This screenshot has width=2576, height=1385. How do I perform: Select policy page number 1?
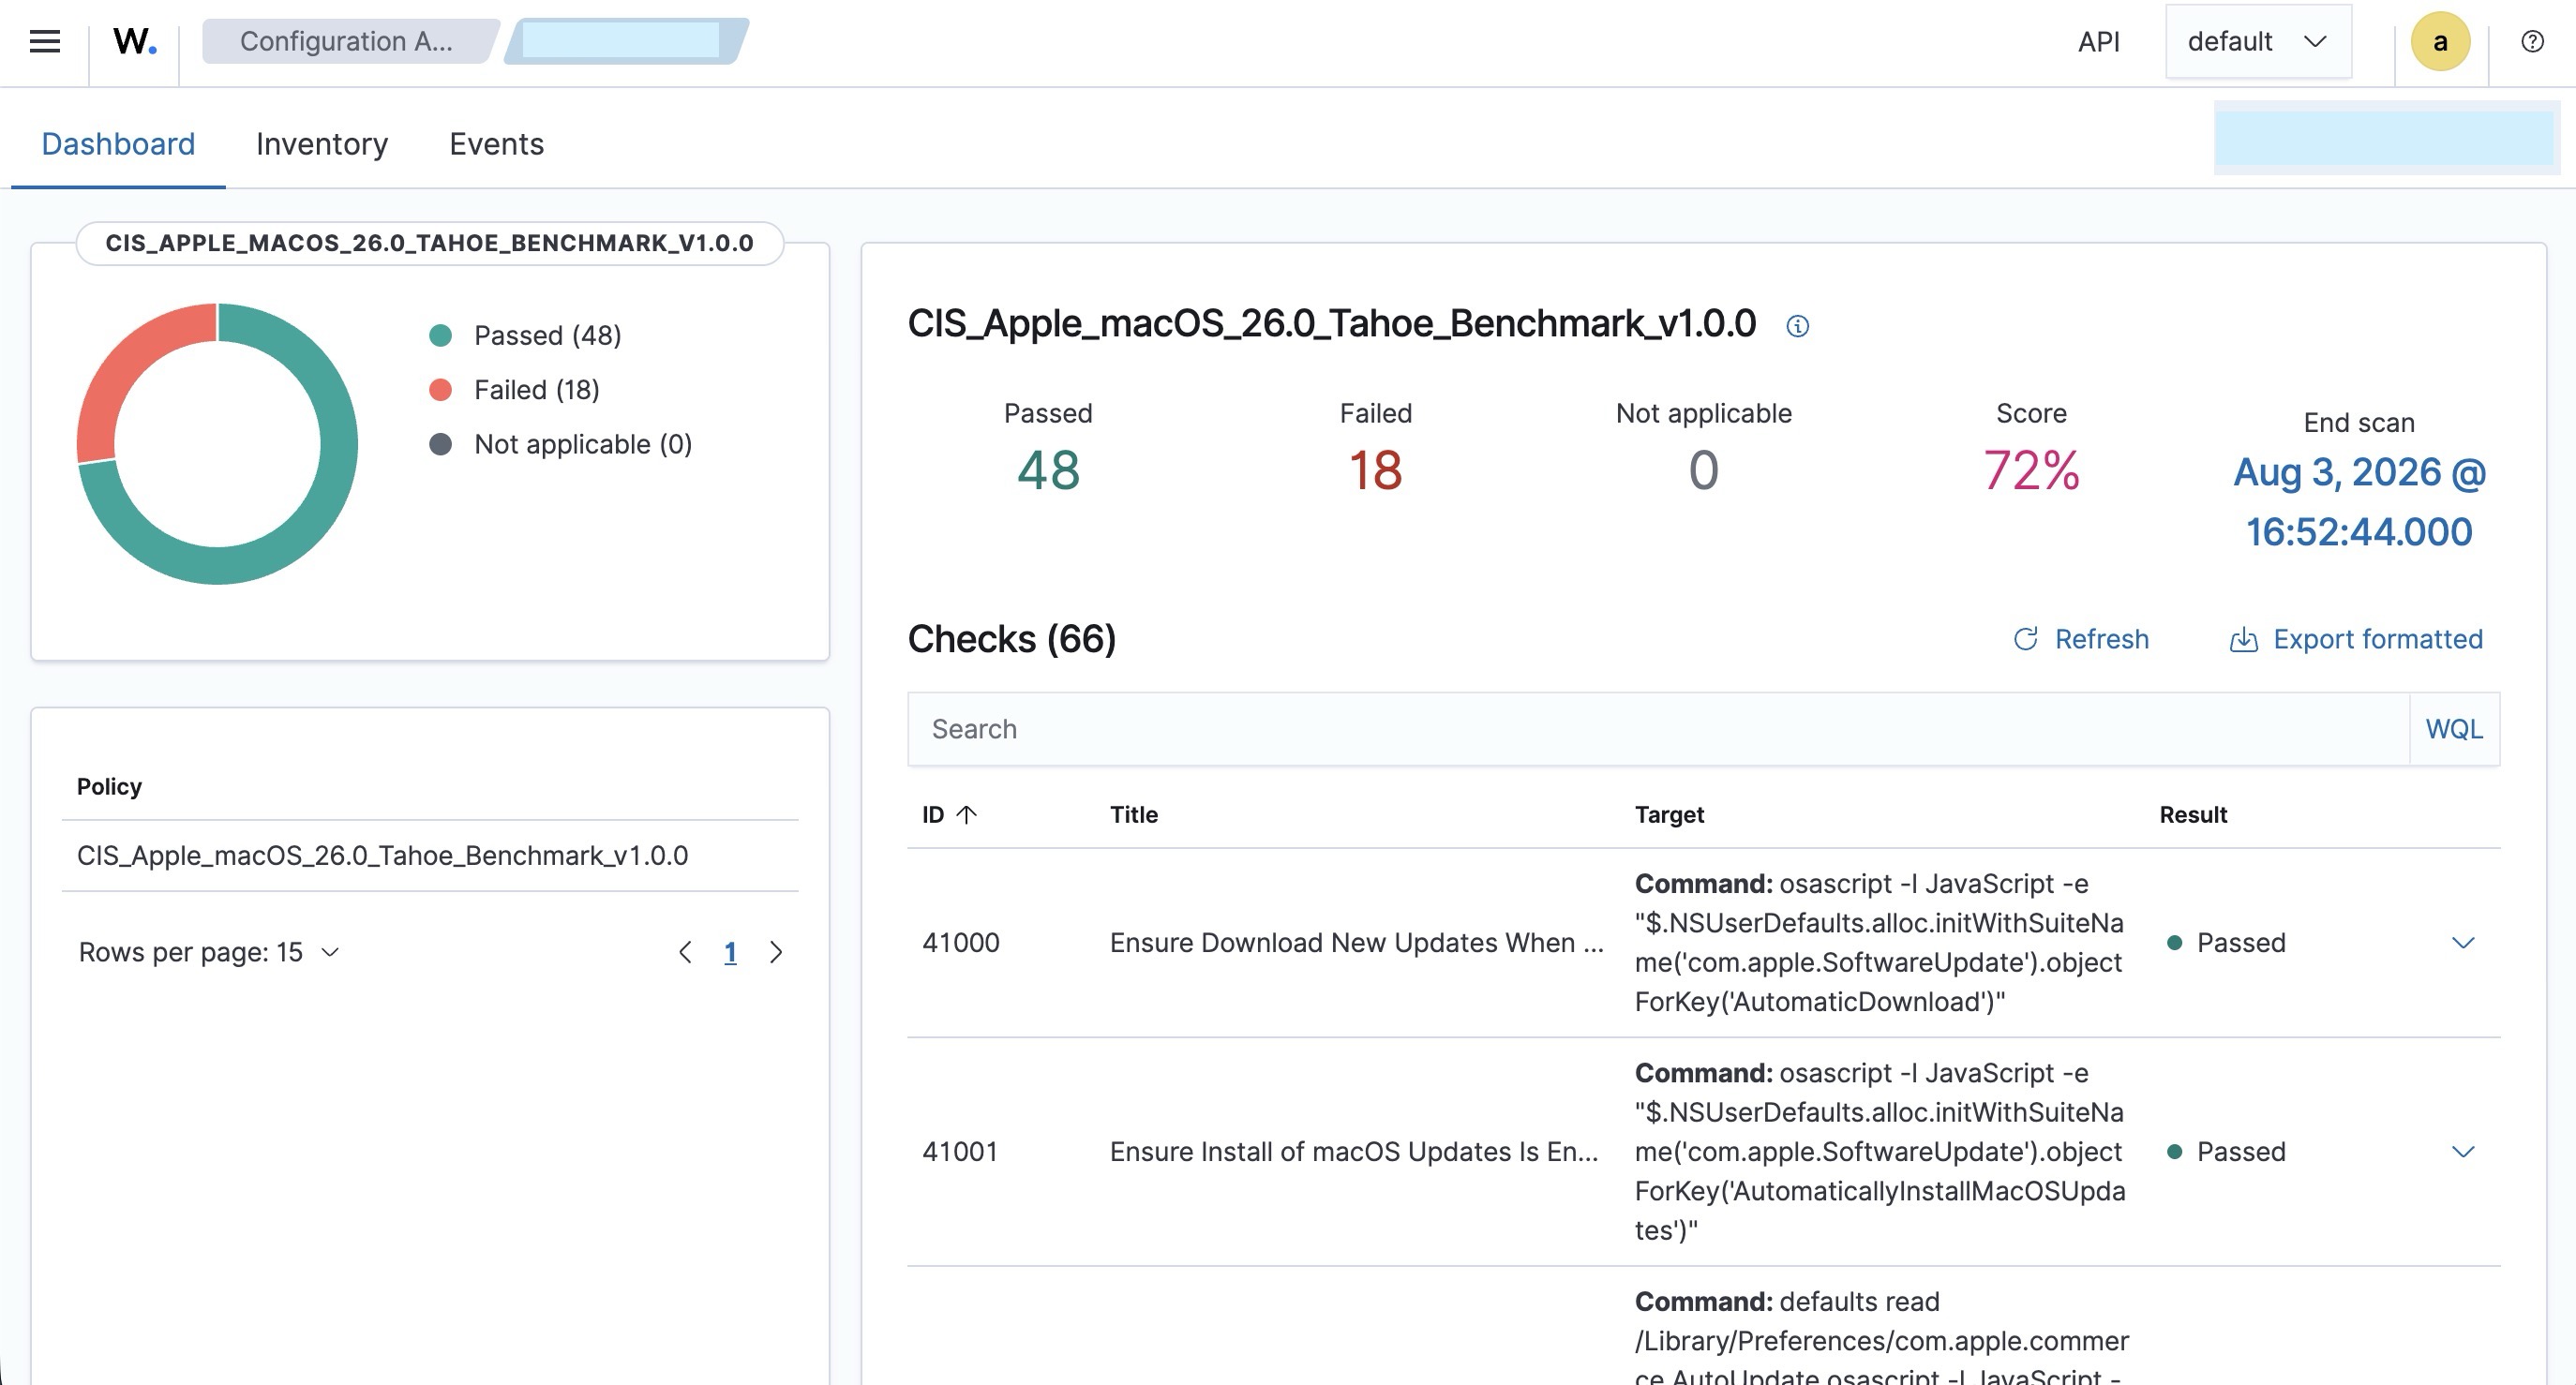pyautogui.click(x=730, y=952)
